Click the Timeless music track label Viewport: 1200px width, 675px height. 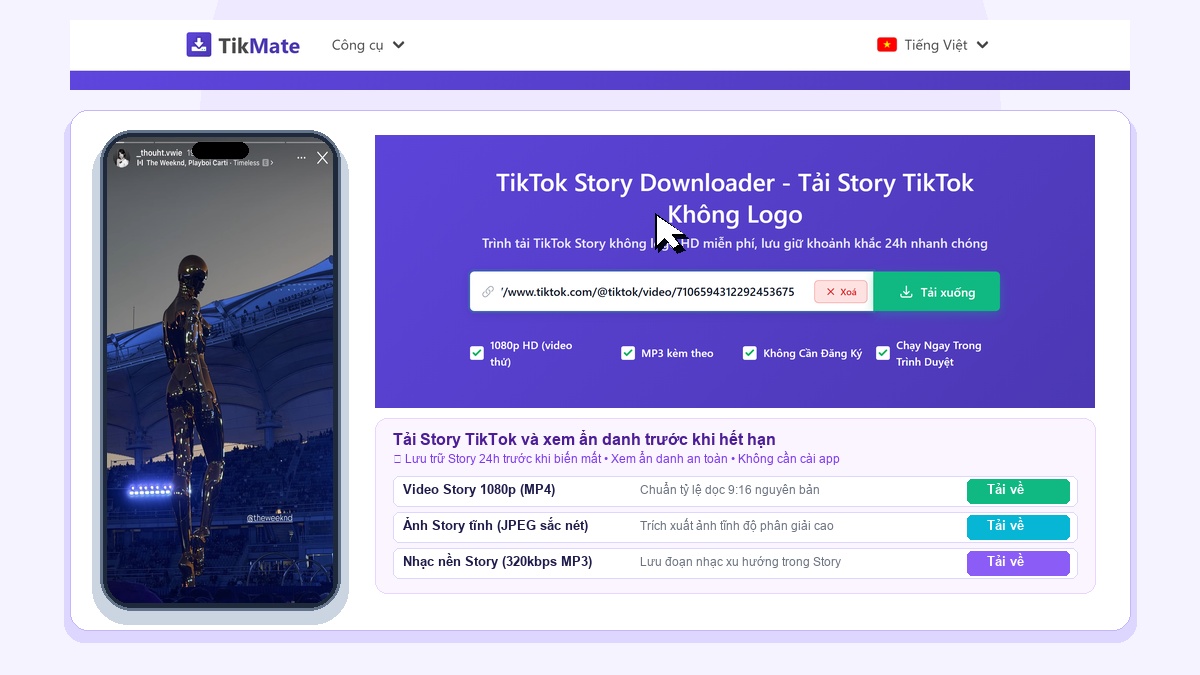[204, 163]
